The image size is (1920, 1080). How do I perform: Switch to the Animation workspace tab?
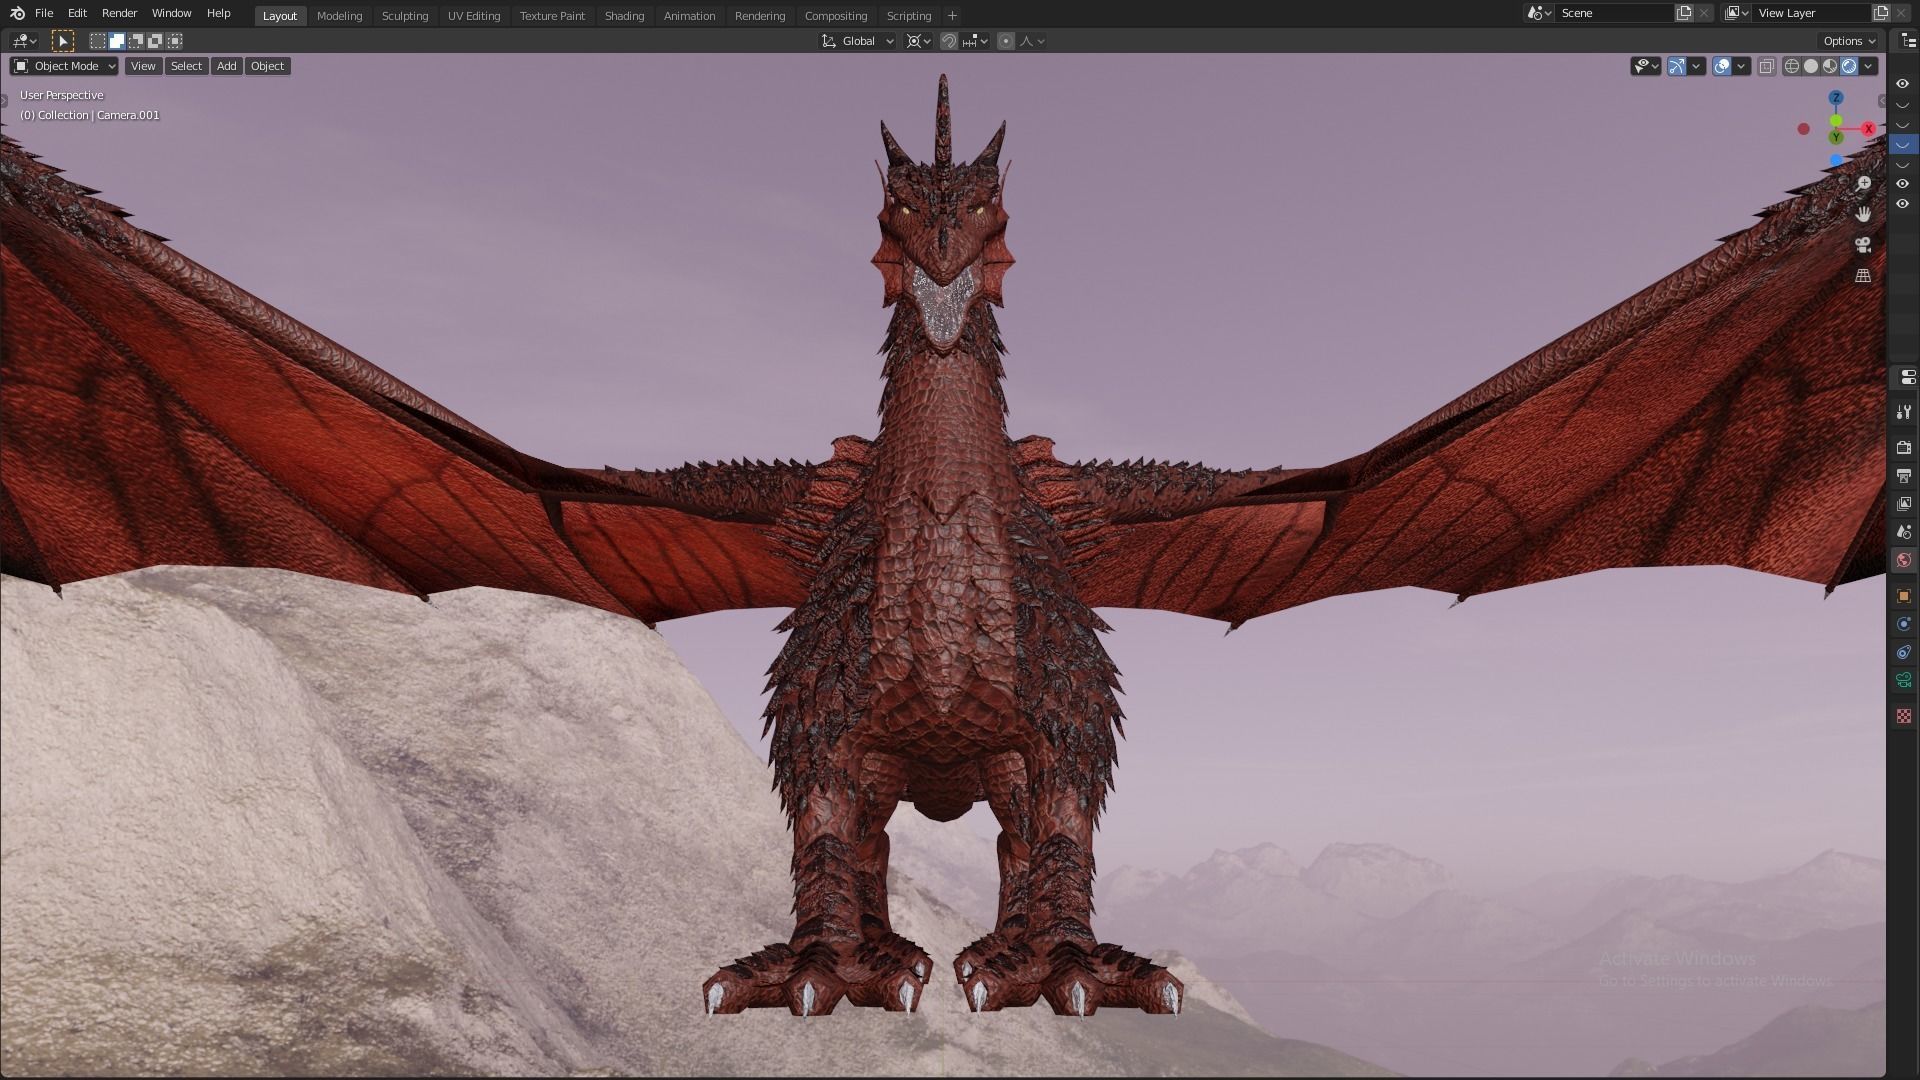click(x=689, y=16)
